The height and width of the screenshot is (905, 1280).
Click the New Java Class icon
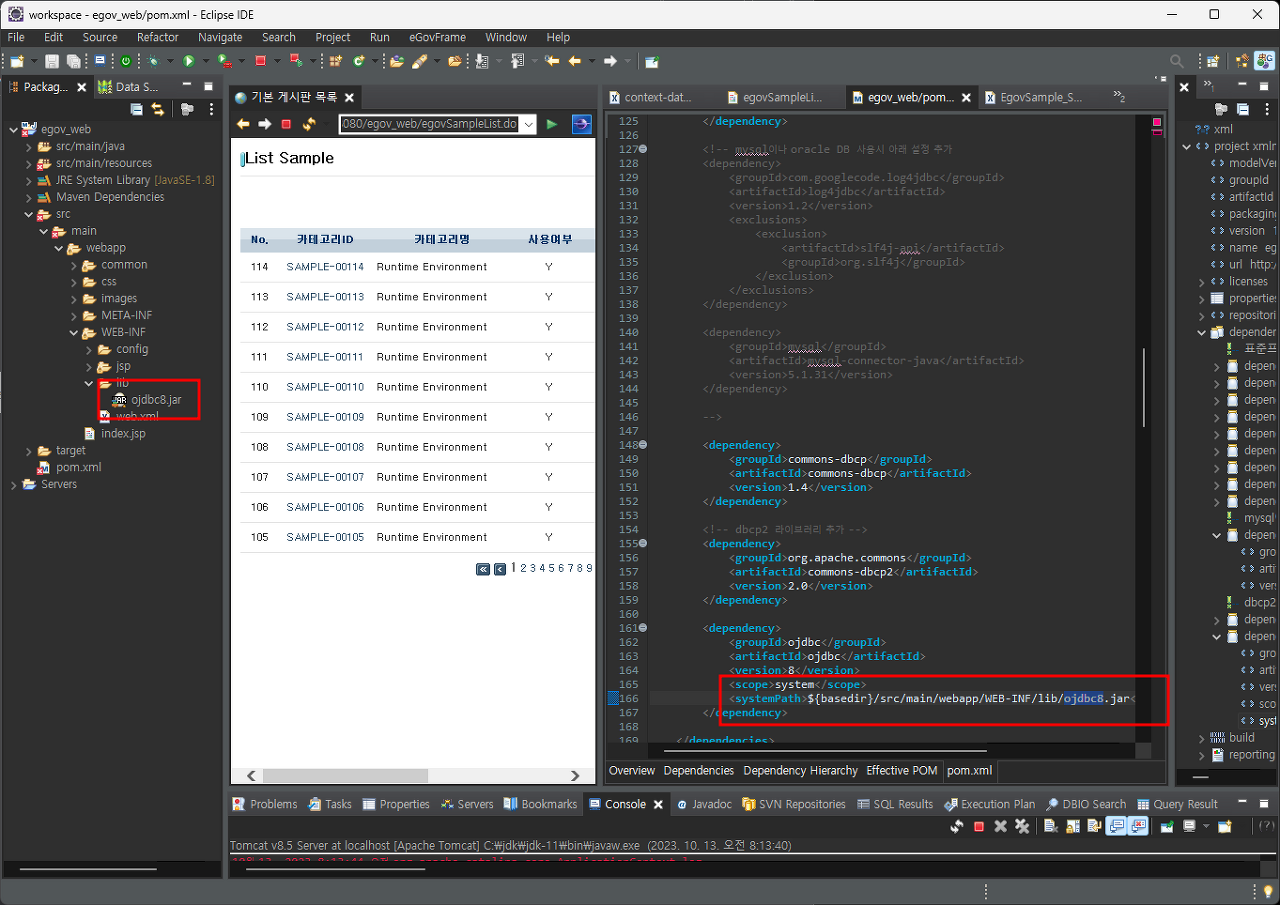[x=358, y=61]
